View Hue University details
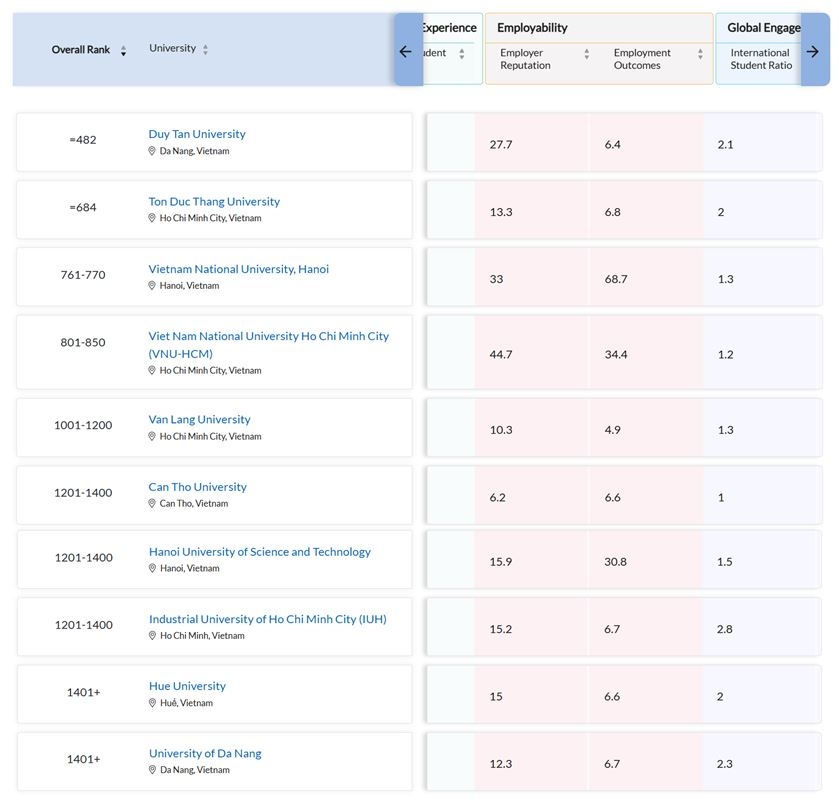This screenshot has height=803, width=839. tap(187, 686)
